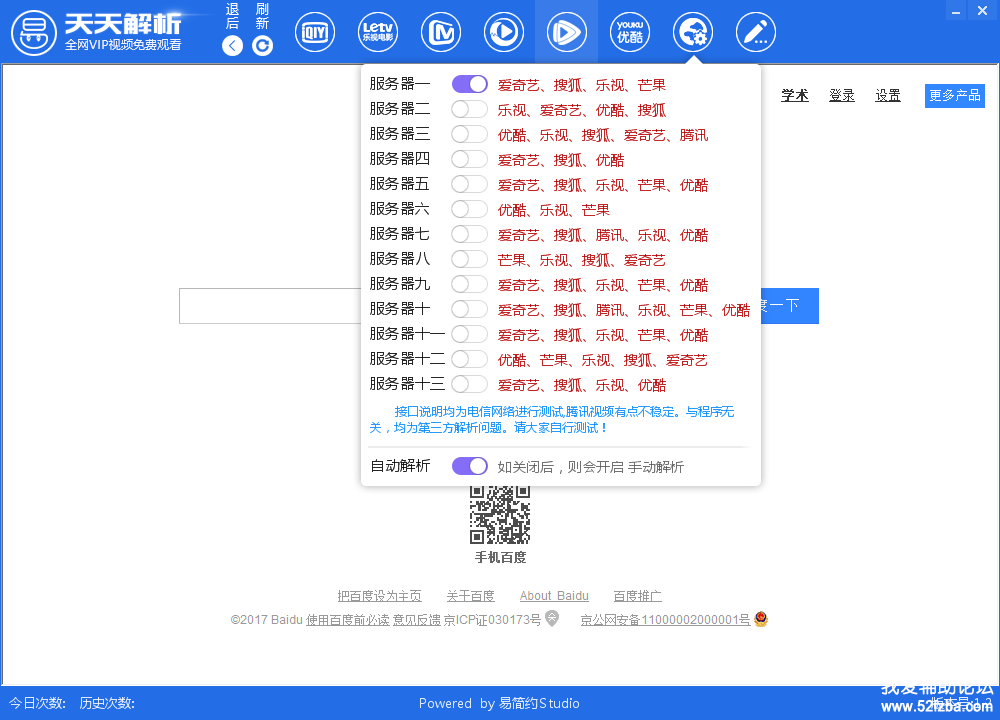Open the 意见反馈 link
The image size is (1000, 720).
click(x=416, y=620)
